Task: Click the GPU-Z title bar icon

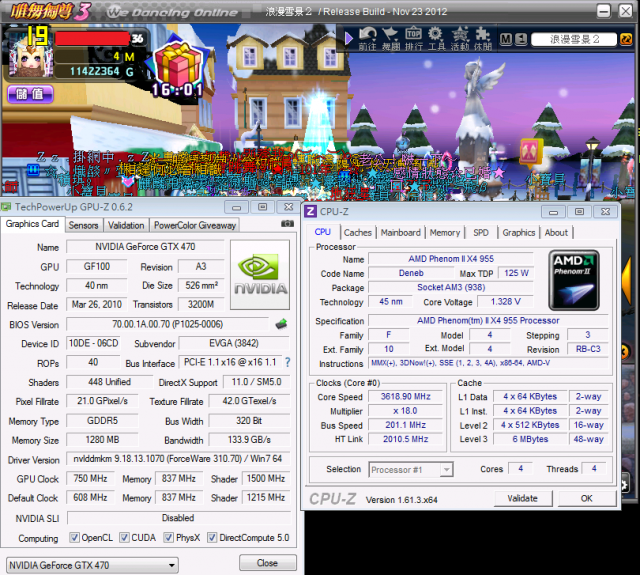Action: 6,207
